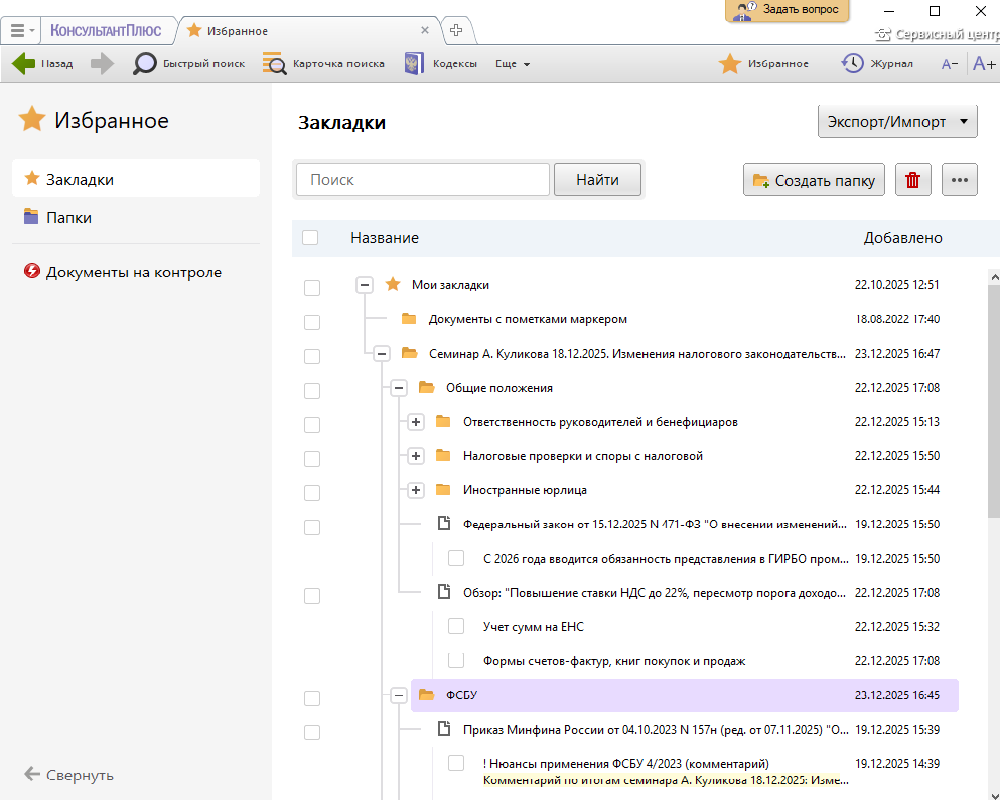The width and height of the screenshot is (1000, 800).
Task: Check the box for Учет сумм на ЕНС
Action: click(x=456, y=626)
